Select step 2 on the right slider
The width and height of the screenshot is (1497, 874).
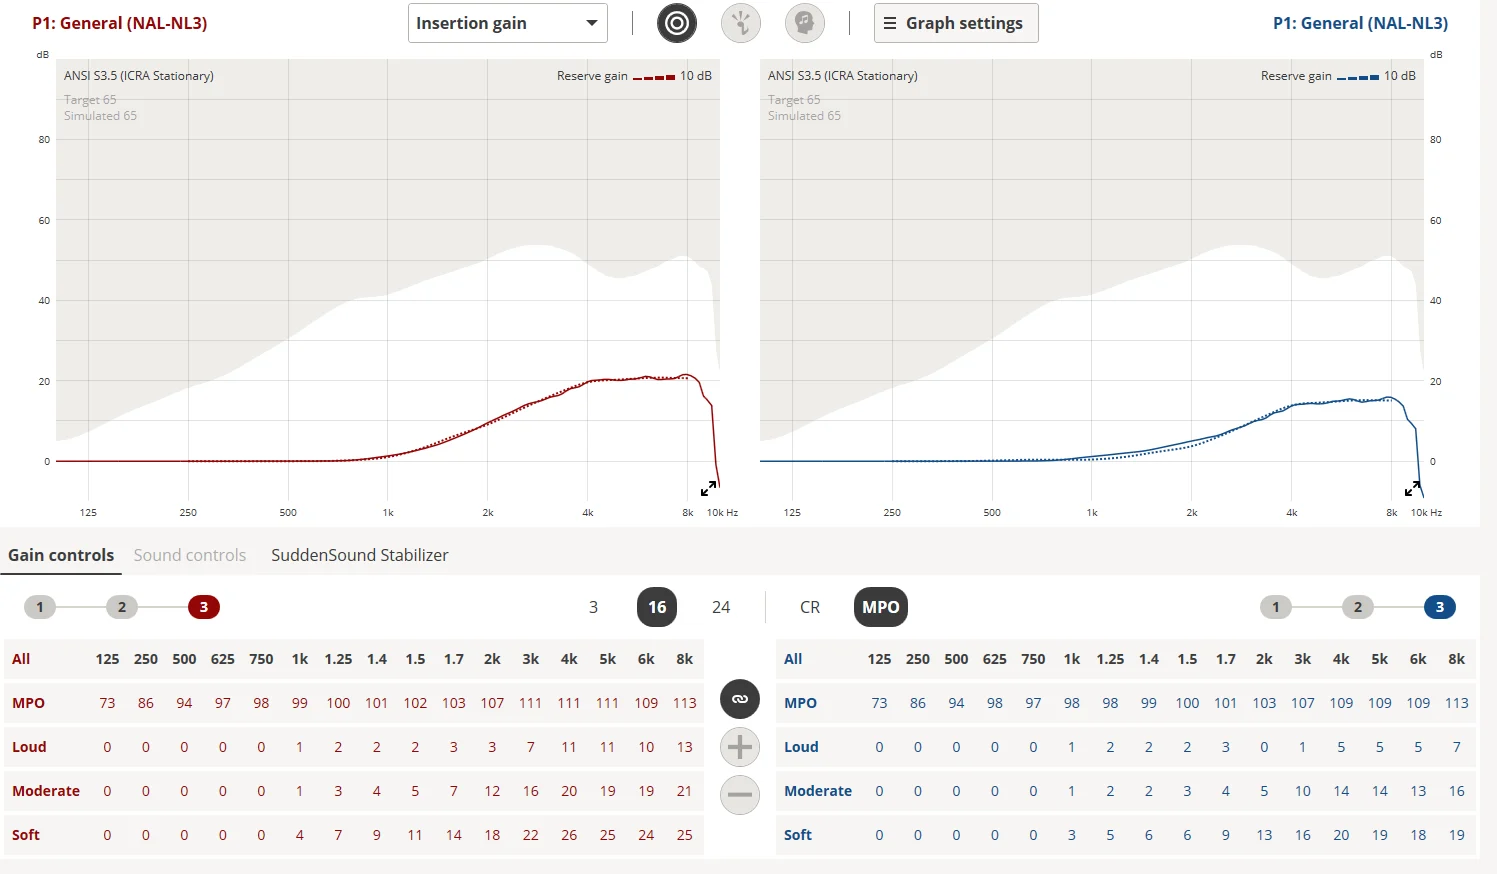(1358, 607)
